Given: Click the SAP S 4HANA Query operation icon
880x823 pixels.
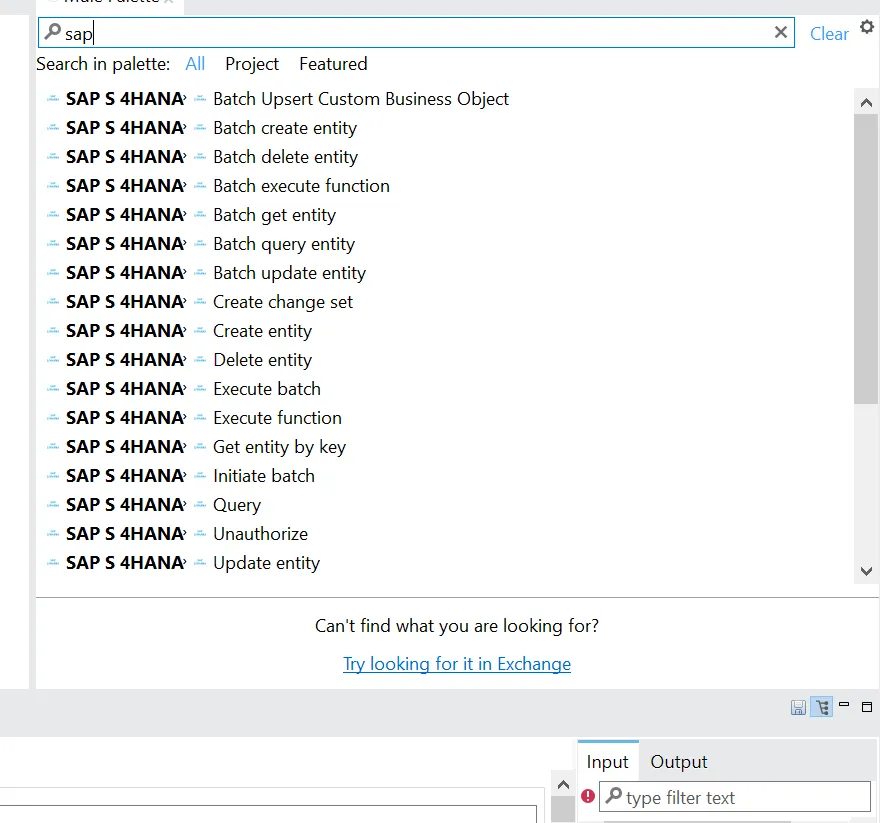Looking at the screenshot, I should pos(199,505).
